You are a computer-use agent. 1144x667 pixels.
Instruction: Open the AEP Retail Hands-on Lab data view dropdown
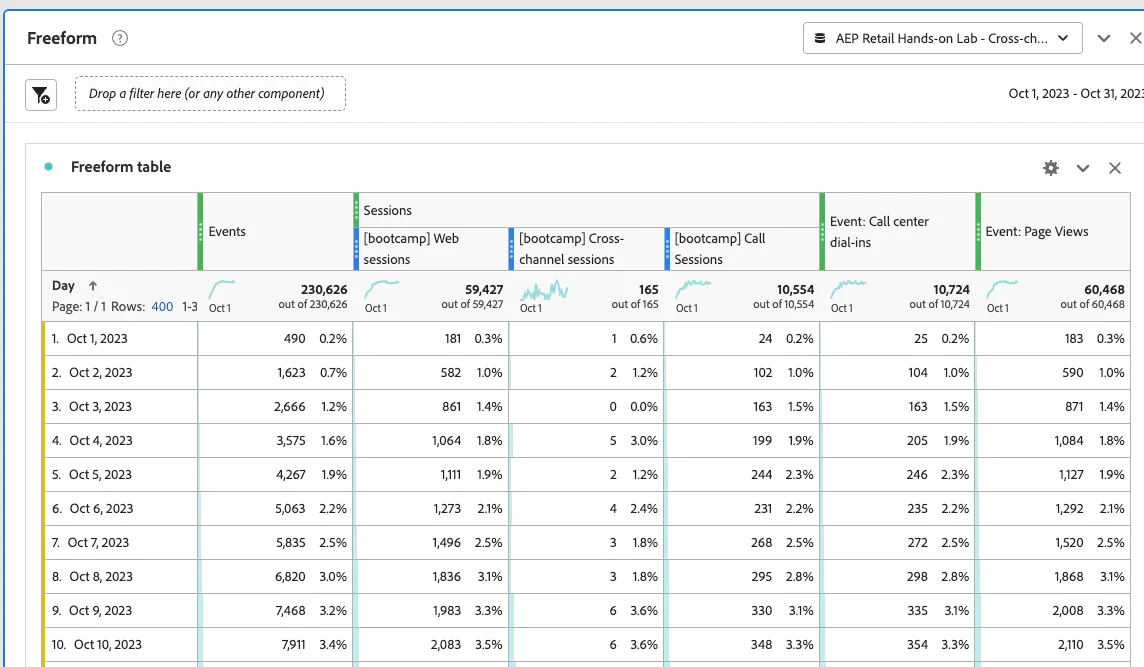tap(943, 38)
